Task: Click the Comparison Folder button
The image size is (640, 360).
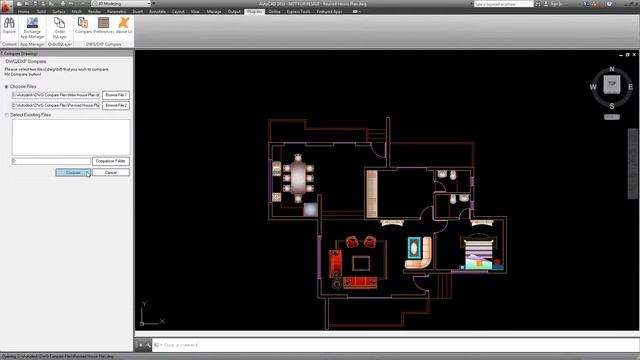Action: pos(111,161)
